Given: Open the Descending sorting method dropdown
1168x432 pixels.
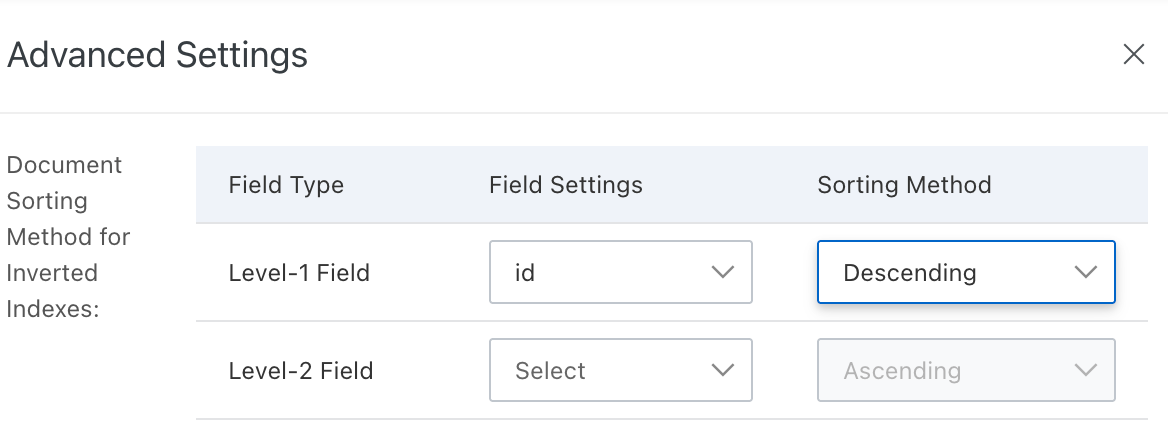Looking at the screenshot, I should (965, 272).
